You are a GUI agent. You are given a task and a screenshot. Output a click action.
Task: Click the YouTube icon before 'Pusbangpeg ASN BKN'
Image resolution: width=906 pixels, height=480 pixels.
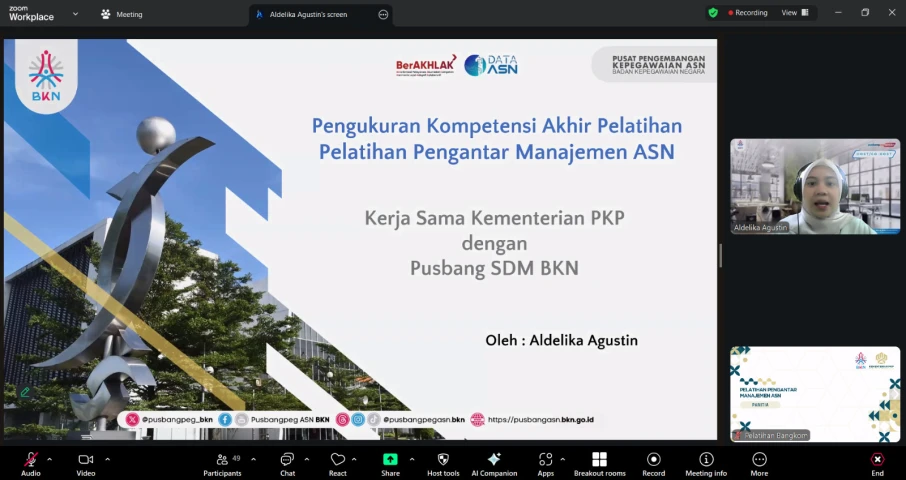pyautogui.click(x=242, y=419)
